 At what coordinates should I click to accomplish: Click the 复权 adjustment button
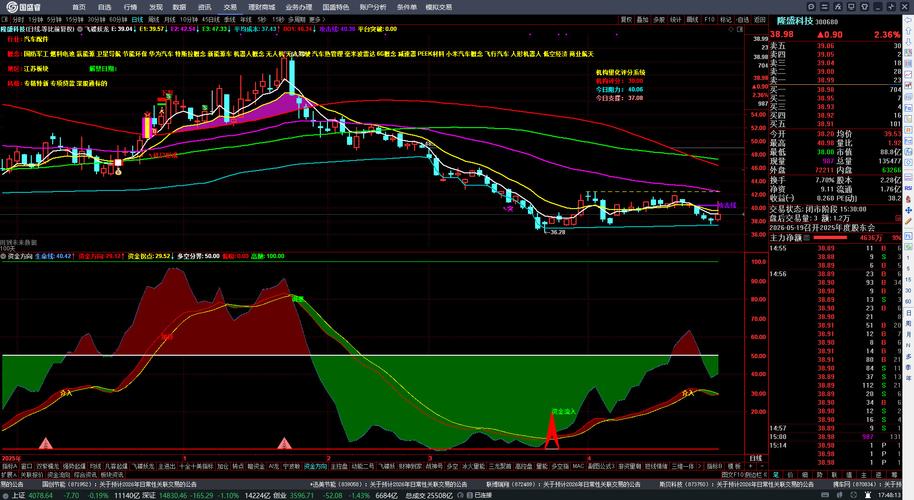626,19
